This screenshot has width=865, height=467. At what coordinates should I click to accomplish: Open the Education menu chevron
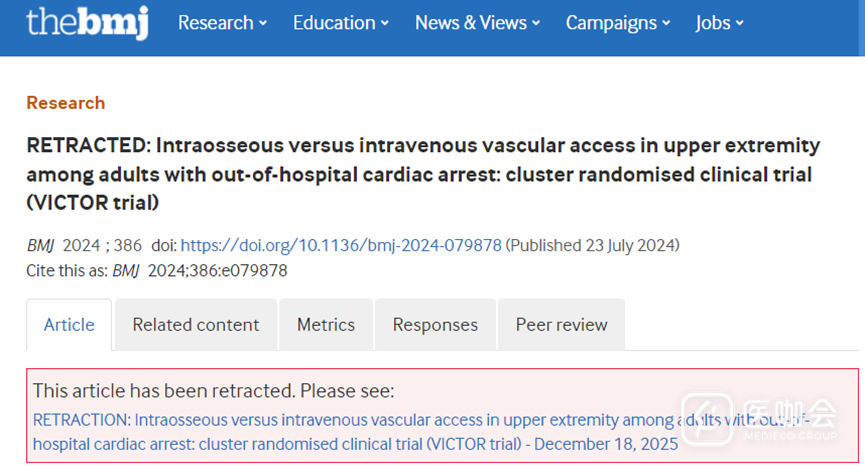(385, 23)
